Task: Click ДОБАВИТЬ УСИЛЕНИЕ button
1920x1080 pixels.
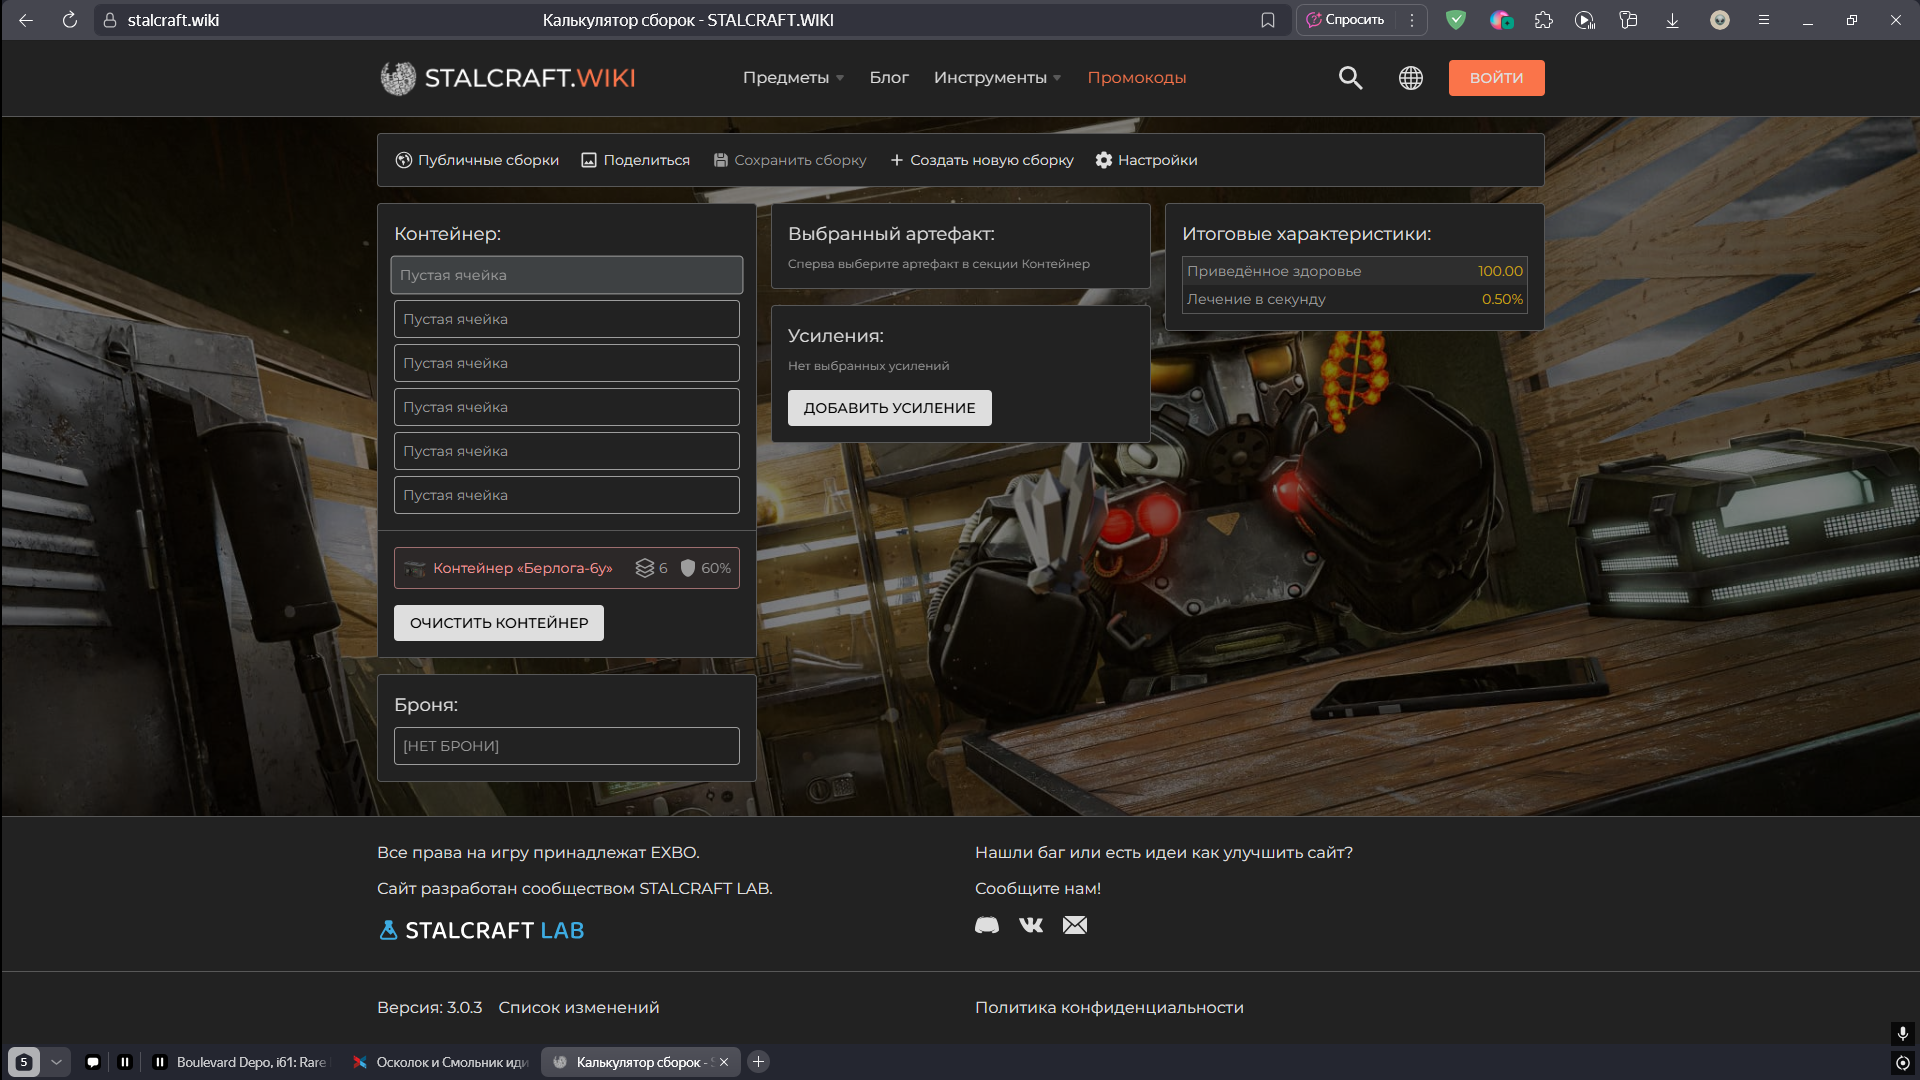Action: (889, 408)
